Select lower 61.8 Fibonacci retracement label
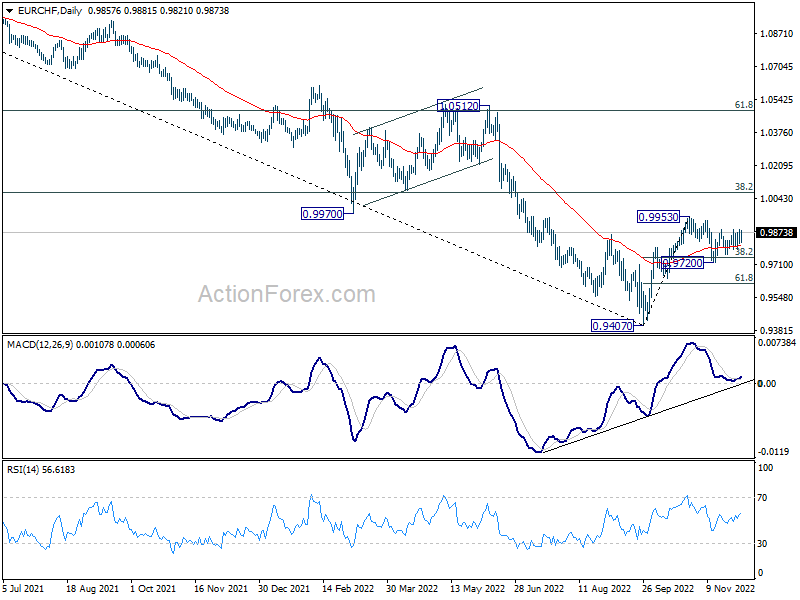 tap(743, 278)
